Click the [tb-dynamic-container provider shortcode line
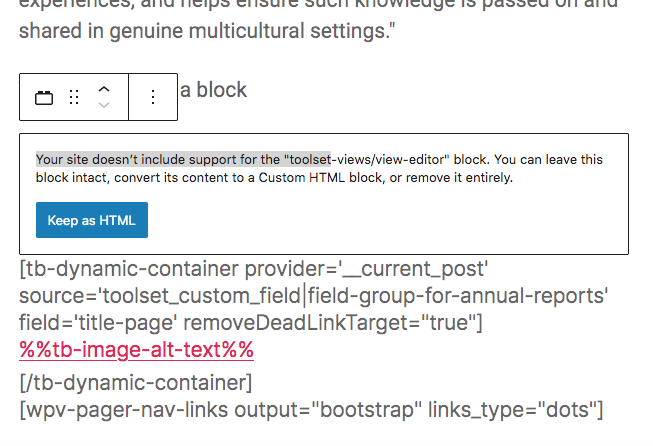 pyautogui.click(x=254, y=269)
